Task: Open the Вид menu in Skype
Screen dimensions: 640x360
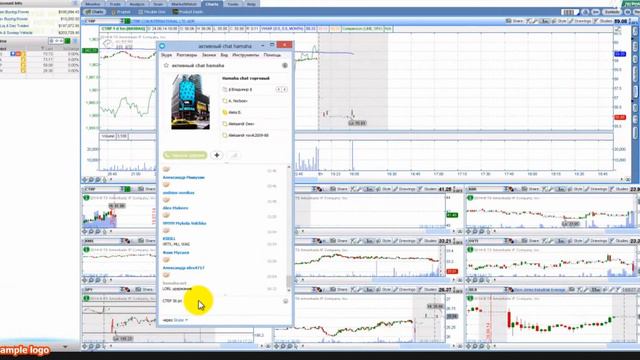Action: pos(224,55)
